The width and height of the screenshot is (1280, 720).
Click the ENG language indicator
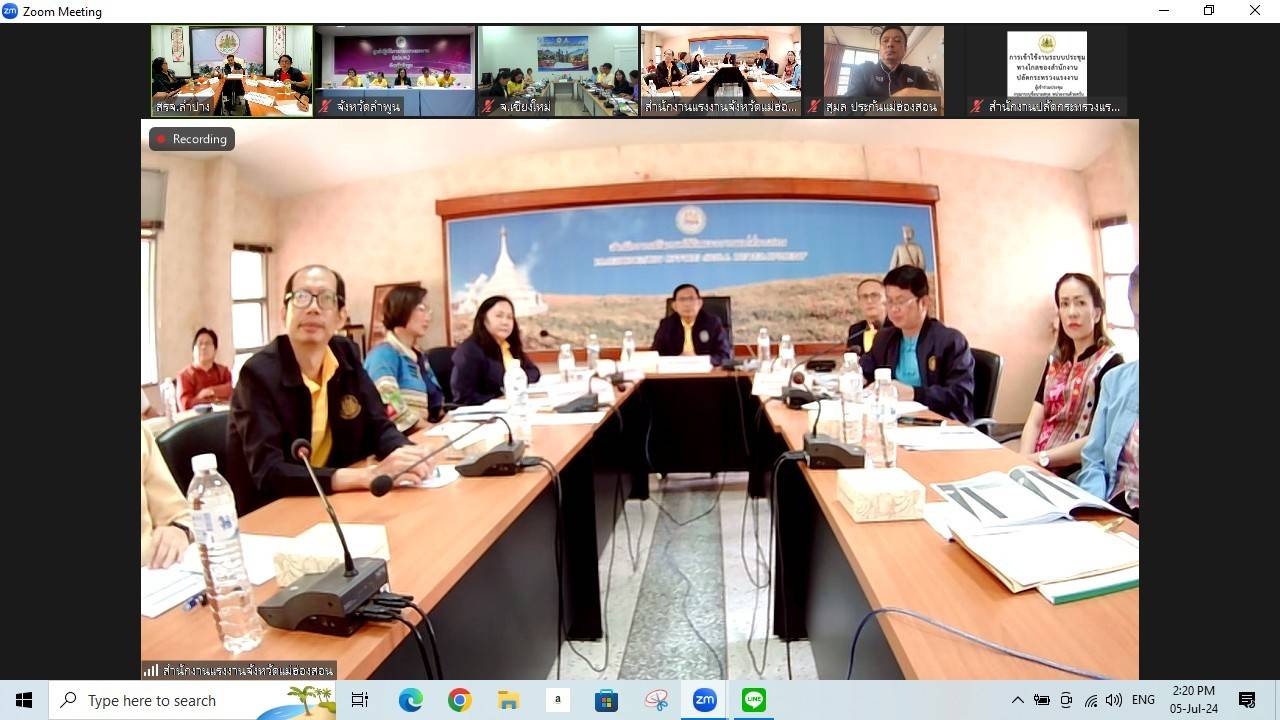click(x=1143, y=700)
